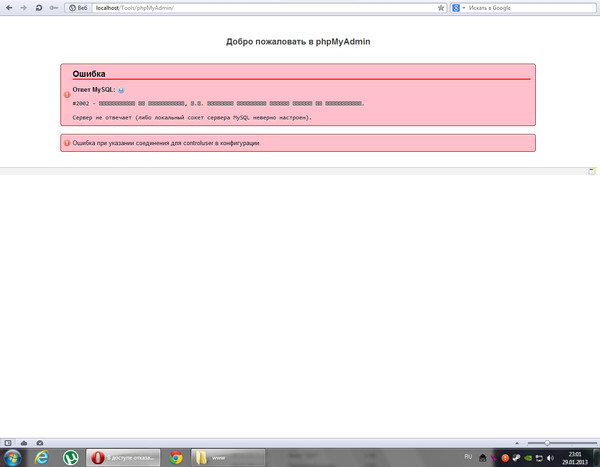Viewport: 600px width, 467px height.
Task: Click the 'Сервер не отвечает' message text
Action: [192, 118]
